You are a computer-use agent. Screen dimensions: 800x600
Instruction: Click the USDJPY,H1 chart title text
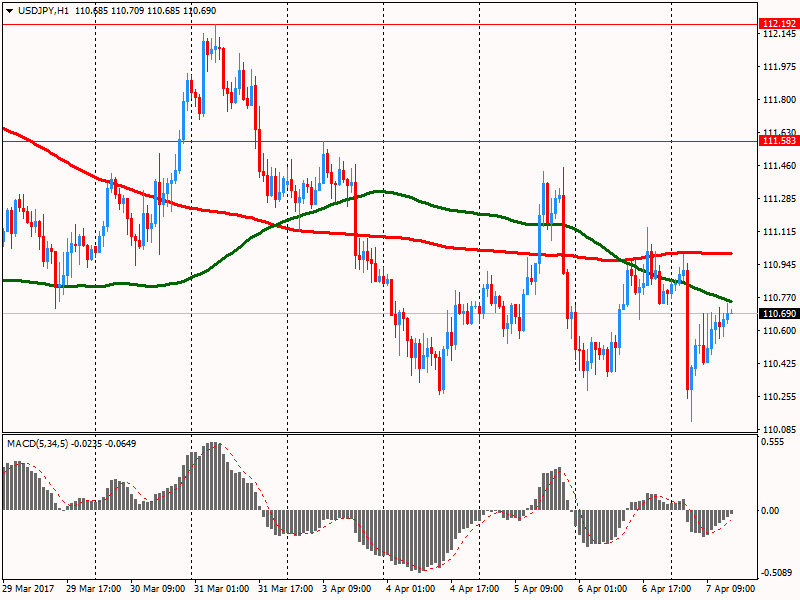pos(43,11)
